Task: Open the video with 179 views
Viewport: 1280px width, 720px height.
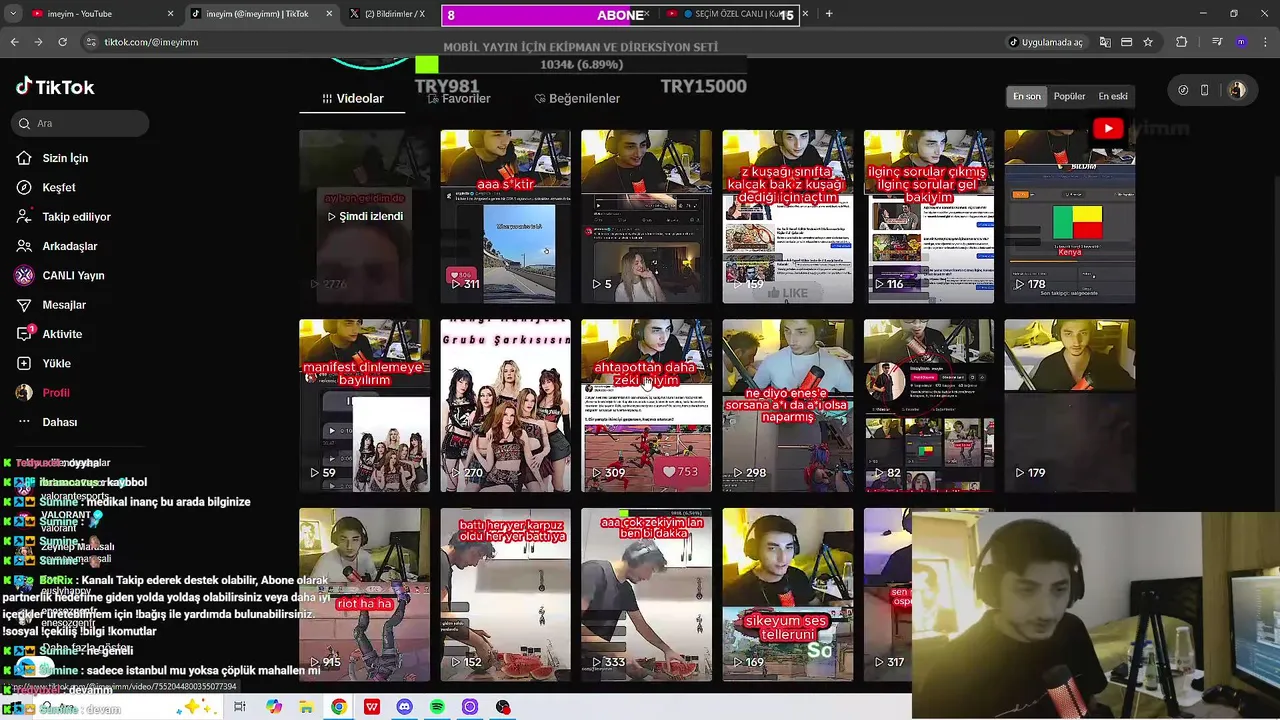Action: 1070,406
